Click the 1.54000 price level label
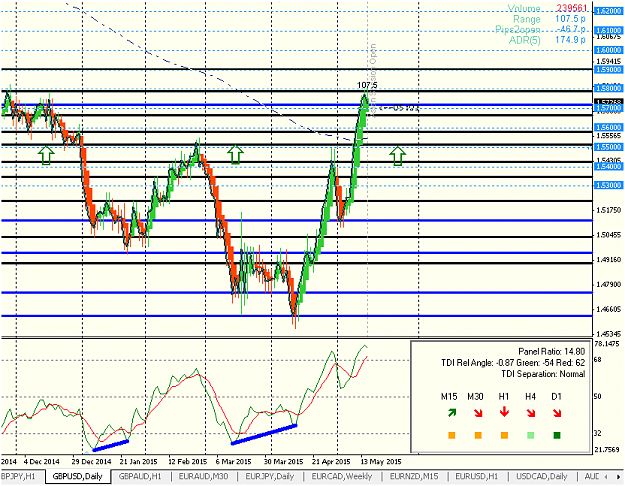This screenshot has height=486, width=625. pyautogui.click(x=608, y=166)
